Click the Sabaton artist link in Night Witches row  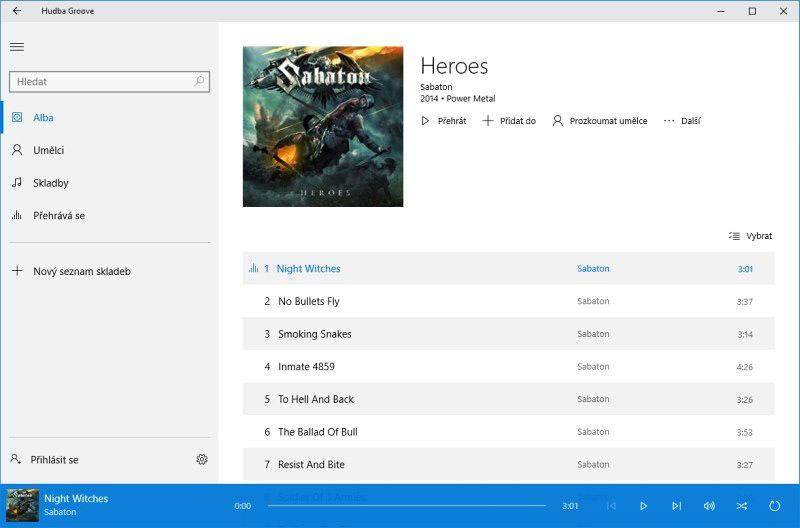coord(593,268)
